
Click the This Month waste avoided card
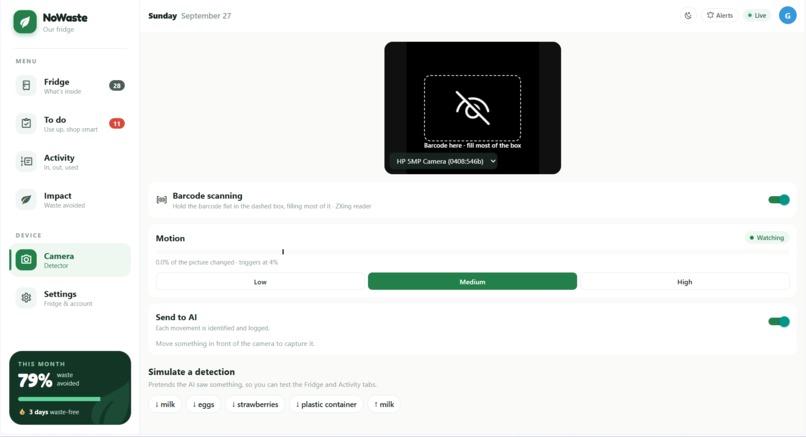click(70, 388)
